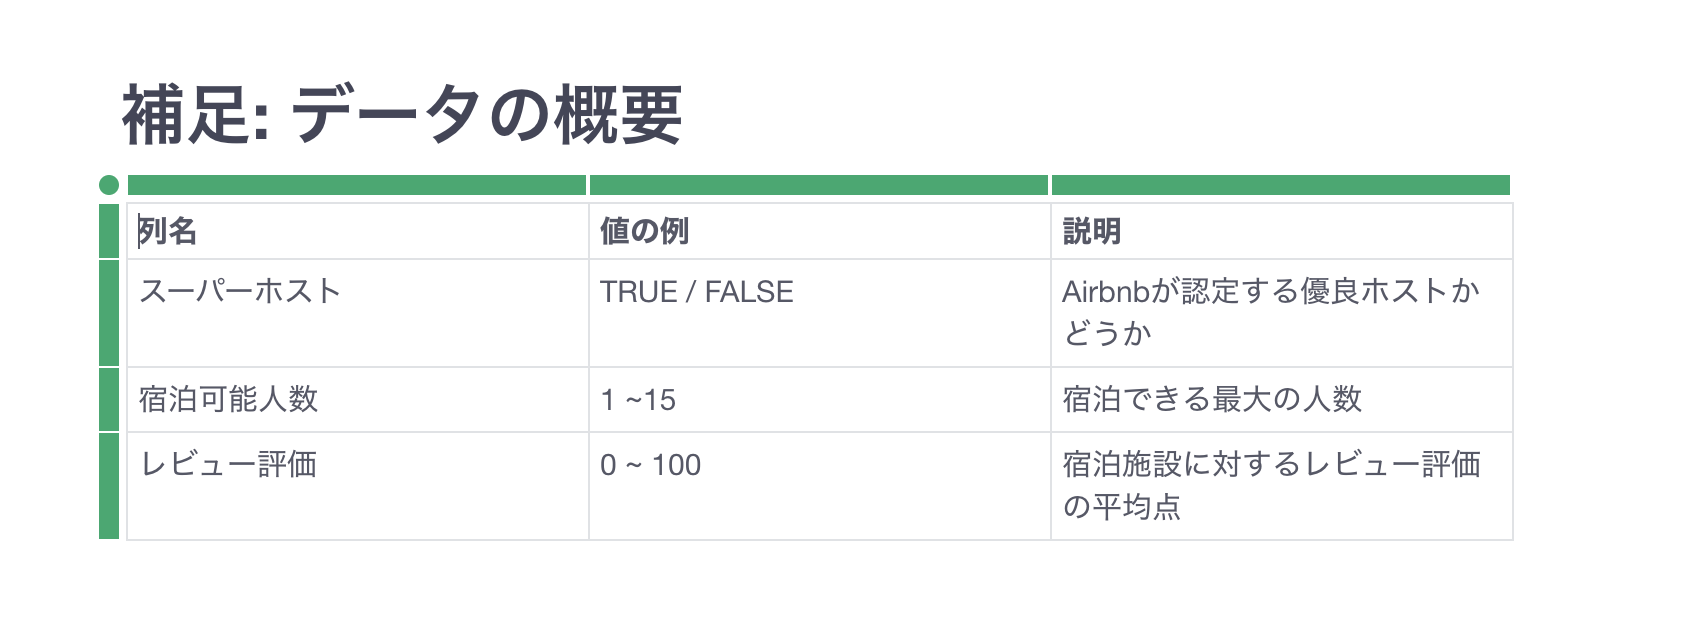Select the row handle beside スーパーホスト
The width and height of the screenshot is (1696, 630).
click(109, 313)
